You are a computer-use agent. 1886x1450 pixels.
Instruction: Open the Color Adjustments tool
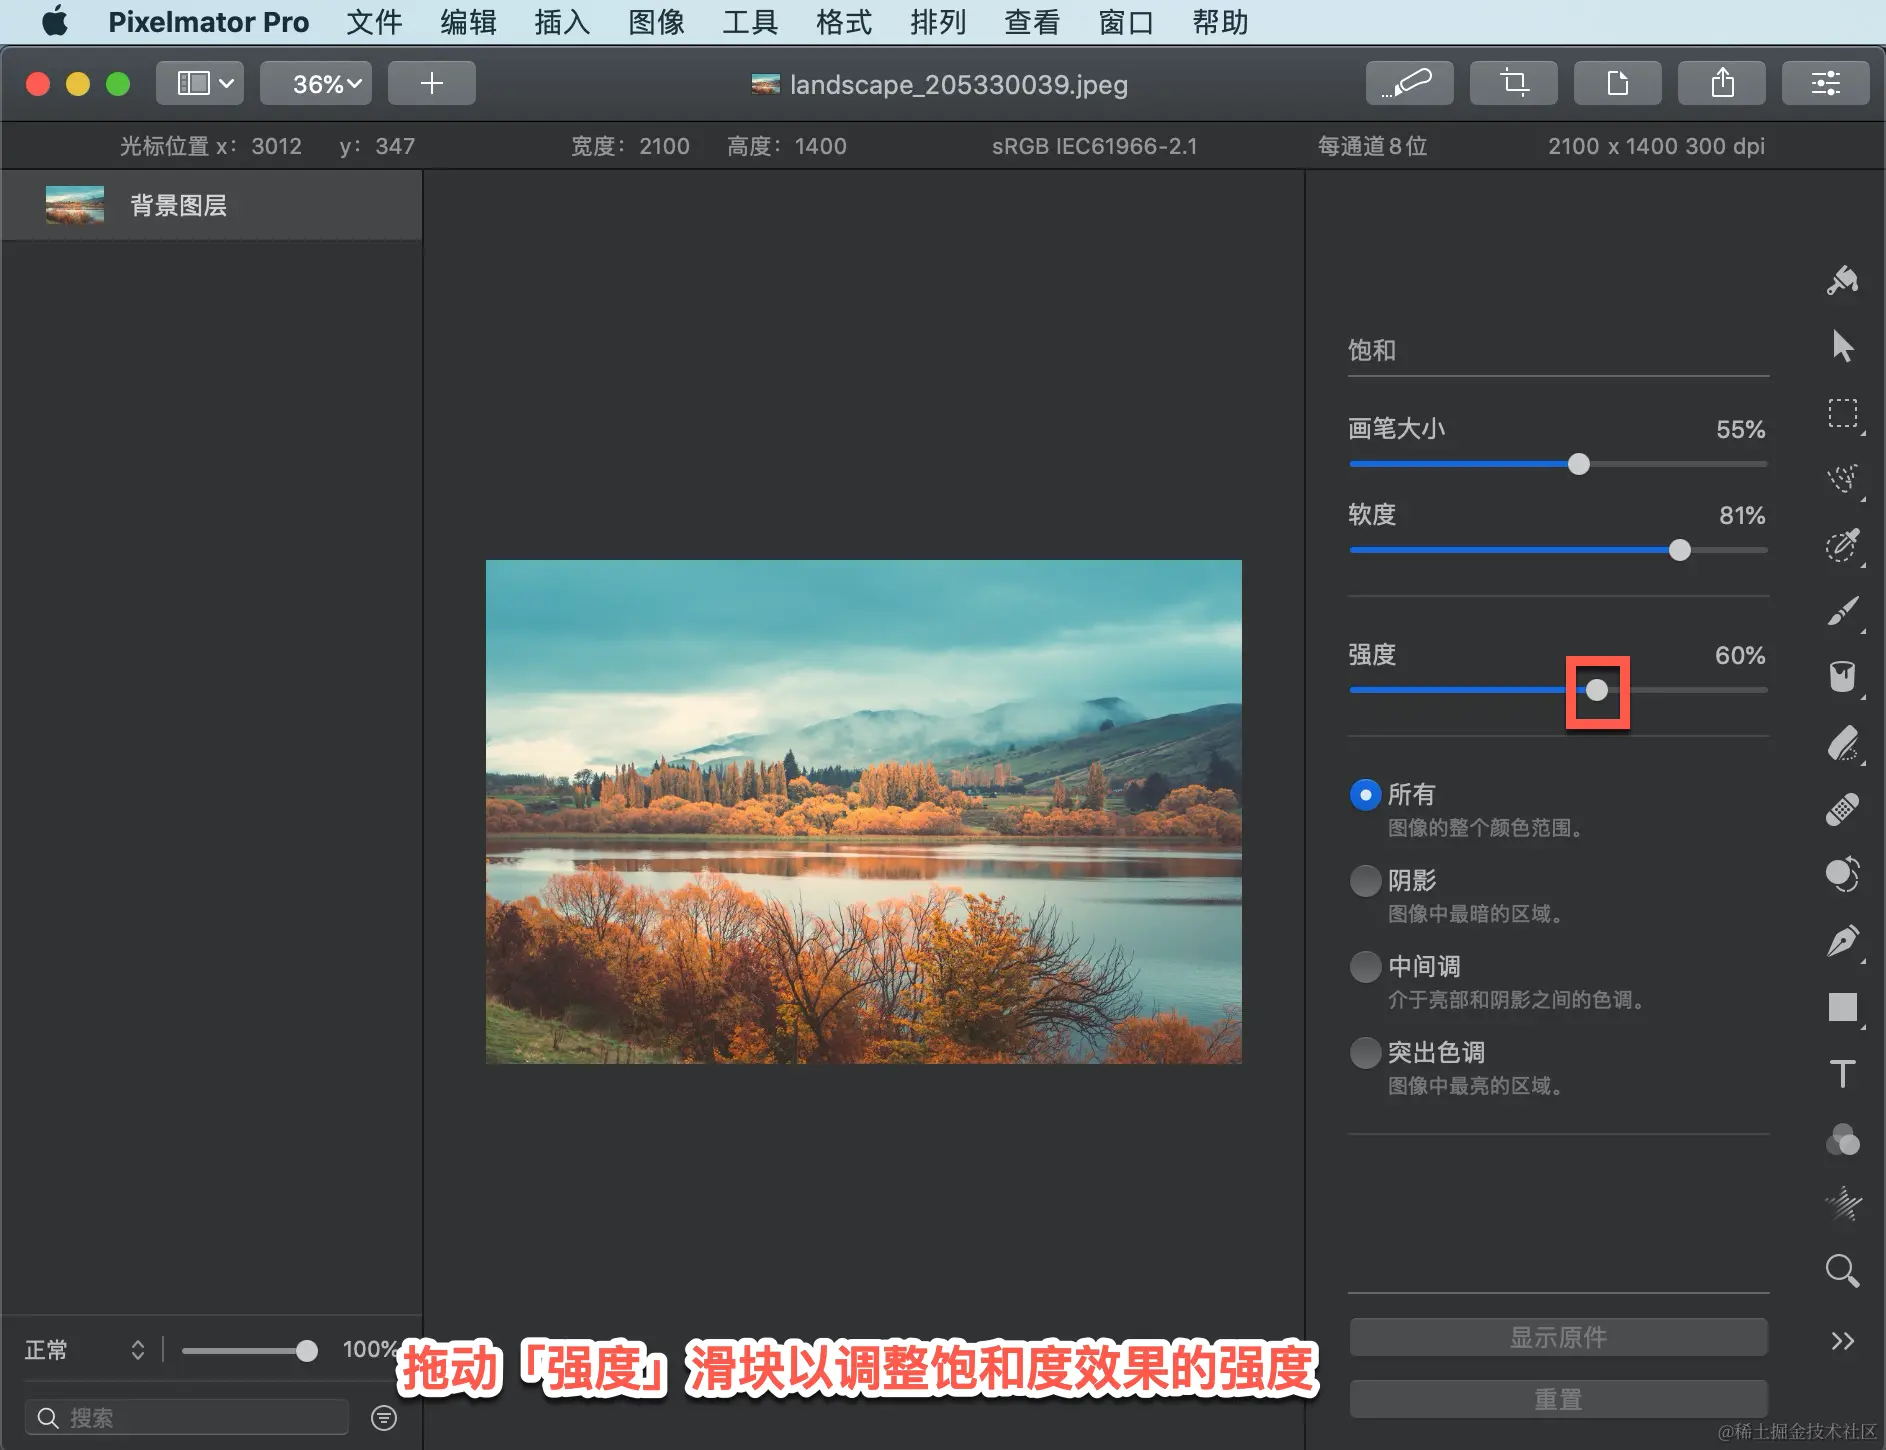(x=1842, y=1139)
